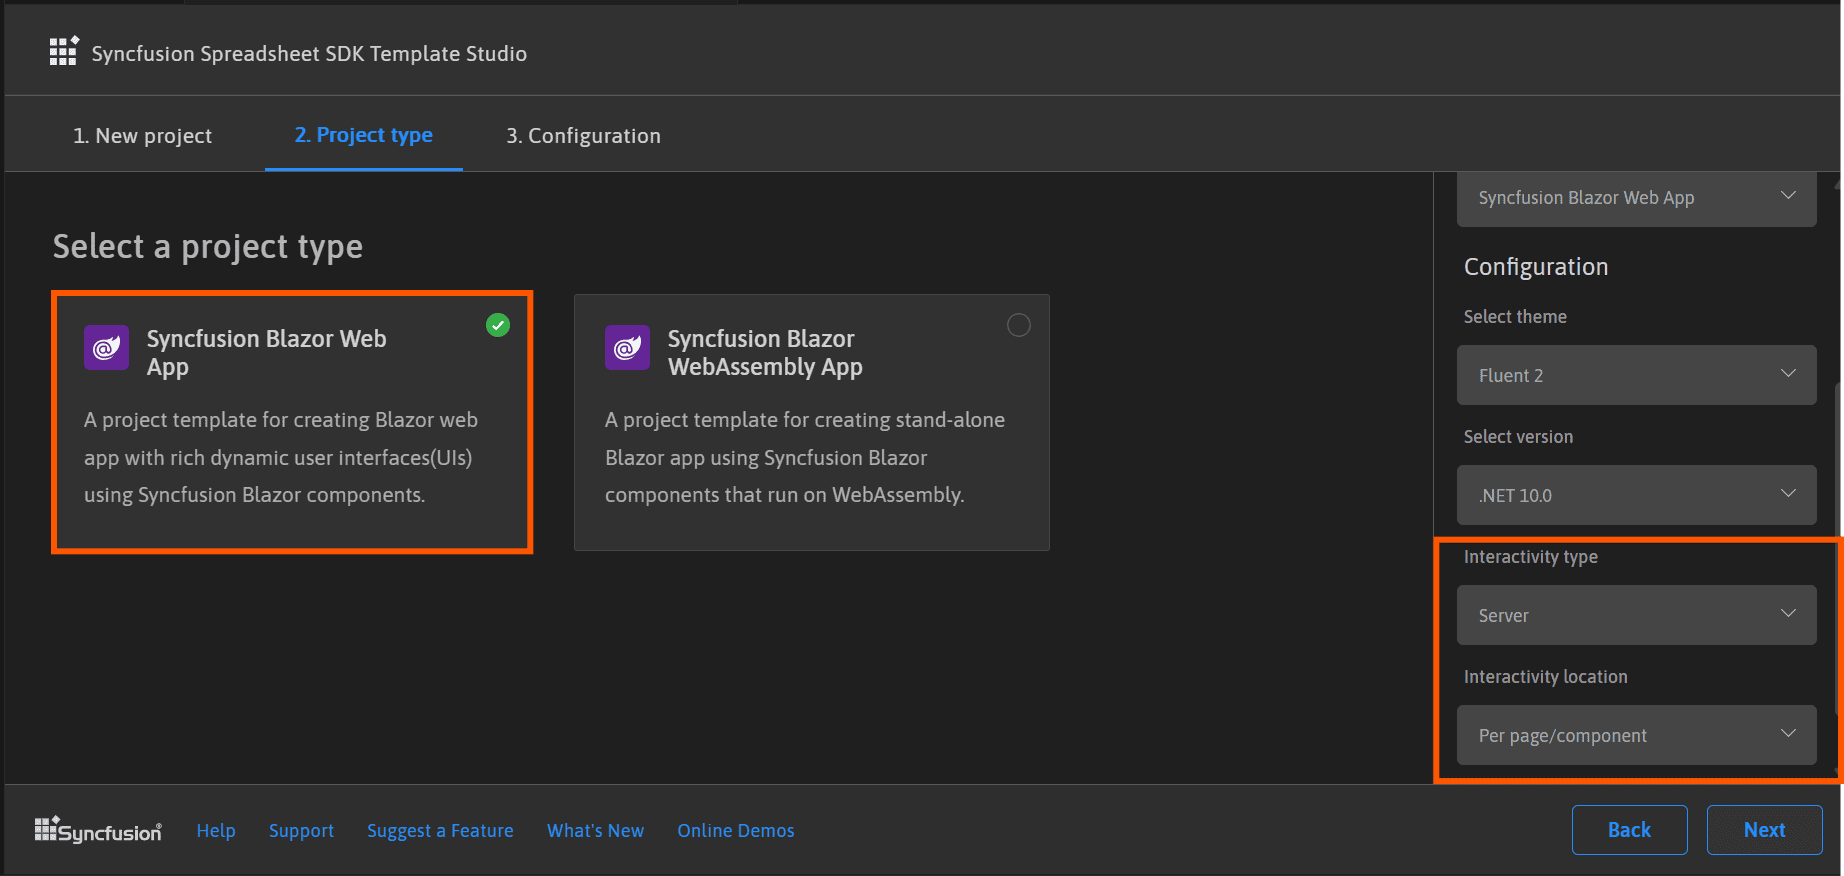Image resolution: width=1844 pixels, height=876 pixels.
Task: Go to the 1. New project tab
Action: pyautogui.click(x=142, y=136)
